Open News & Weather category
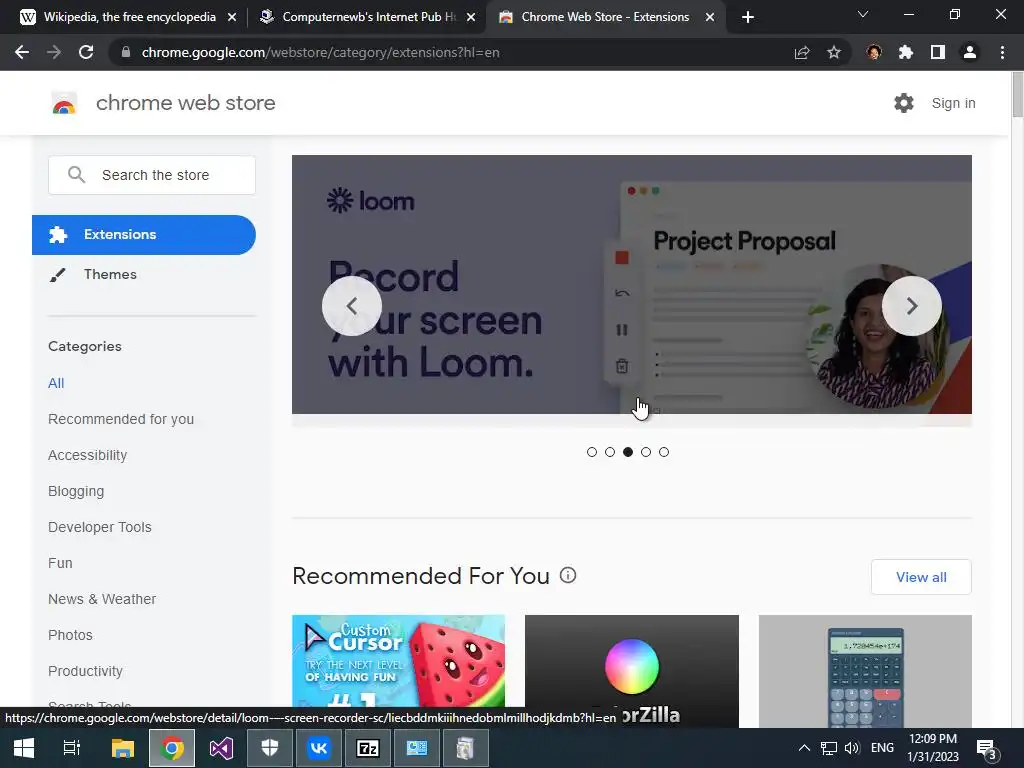The width and height of the screenshot is (1024, 768). pos(102,599)
